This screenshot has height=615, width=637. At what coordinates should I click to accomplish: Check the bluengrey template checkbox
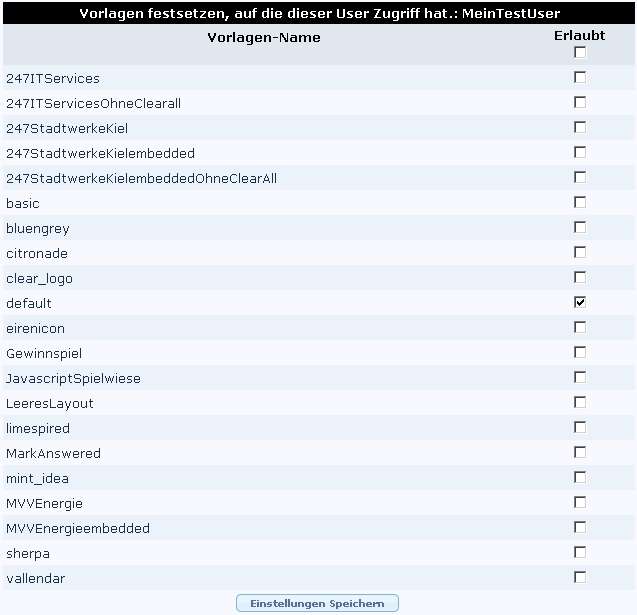tap(580, 227)
